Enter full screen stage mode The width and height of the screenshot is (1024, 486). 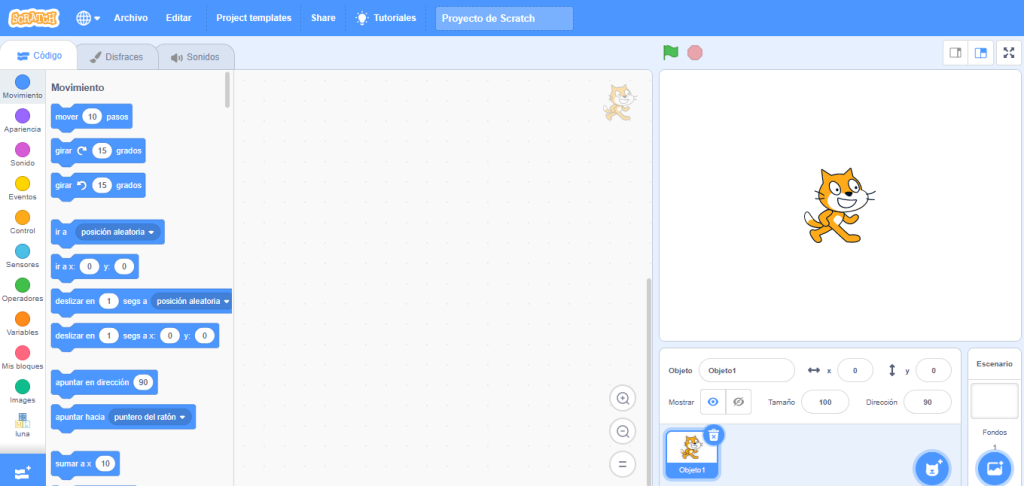tap(1008, 53)
